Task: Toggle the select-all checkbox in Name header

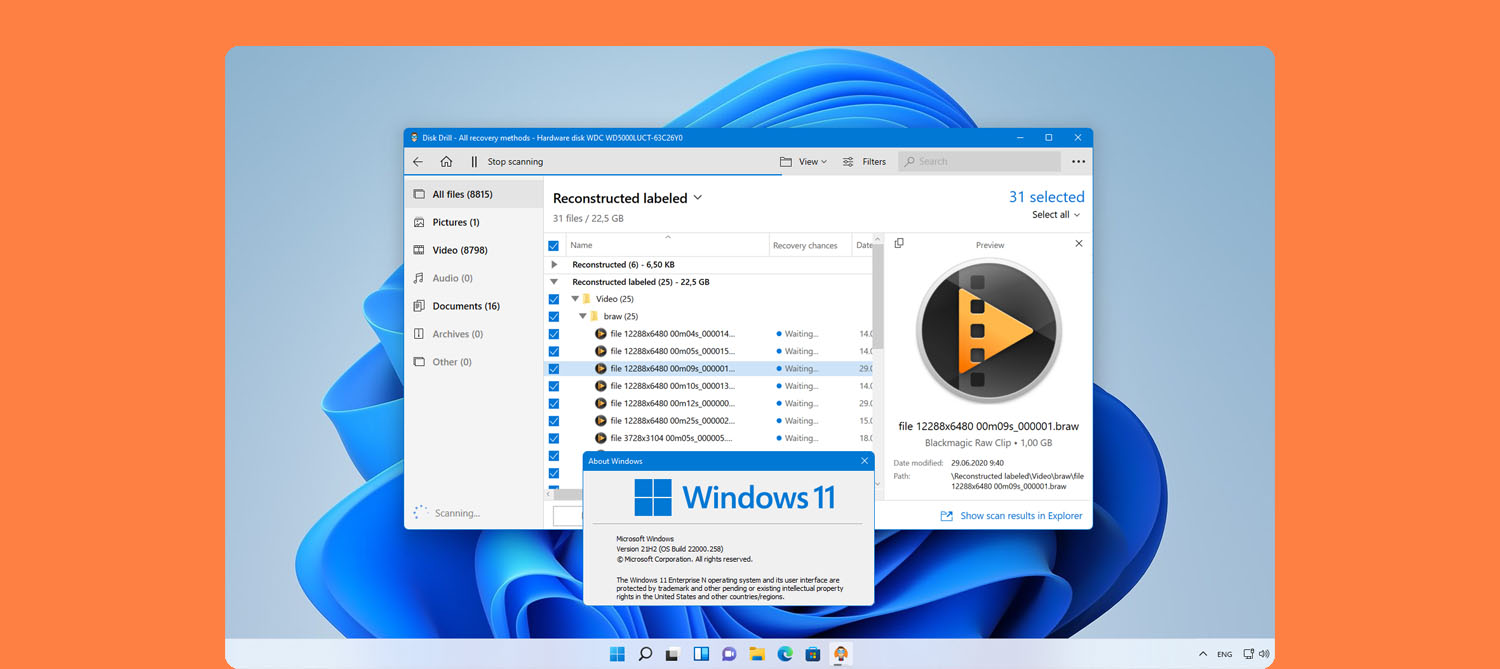Action: click(x=553, y=245)
